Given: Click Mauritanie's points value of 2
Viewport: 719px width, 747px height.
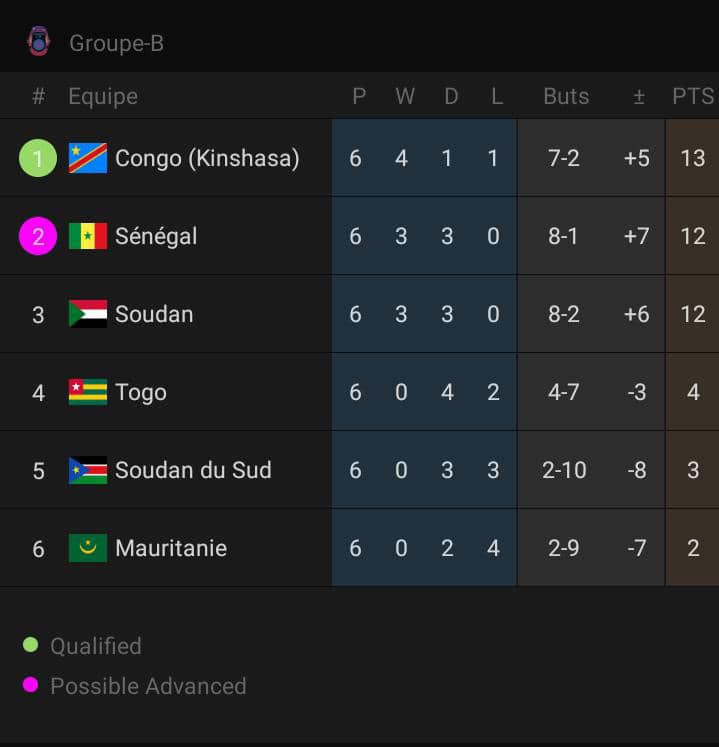Looking at the screenshot, I should click(692, 548).
